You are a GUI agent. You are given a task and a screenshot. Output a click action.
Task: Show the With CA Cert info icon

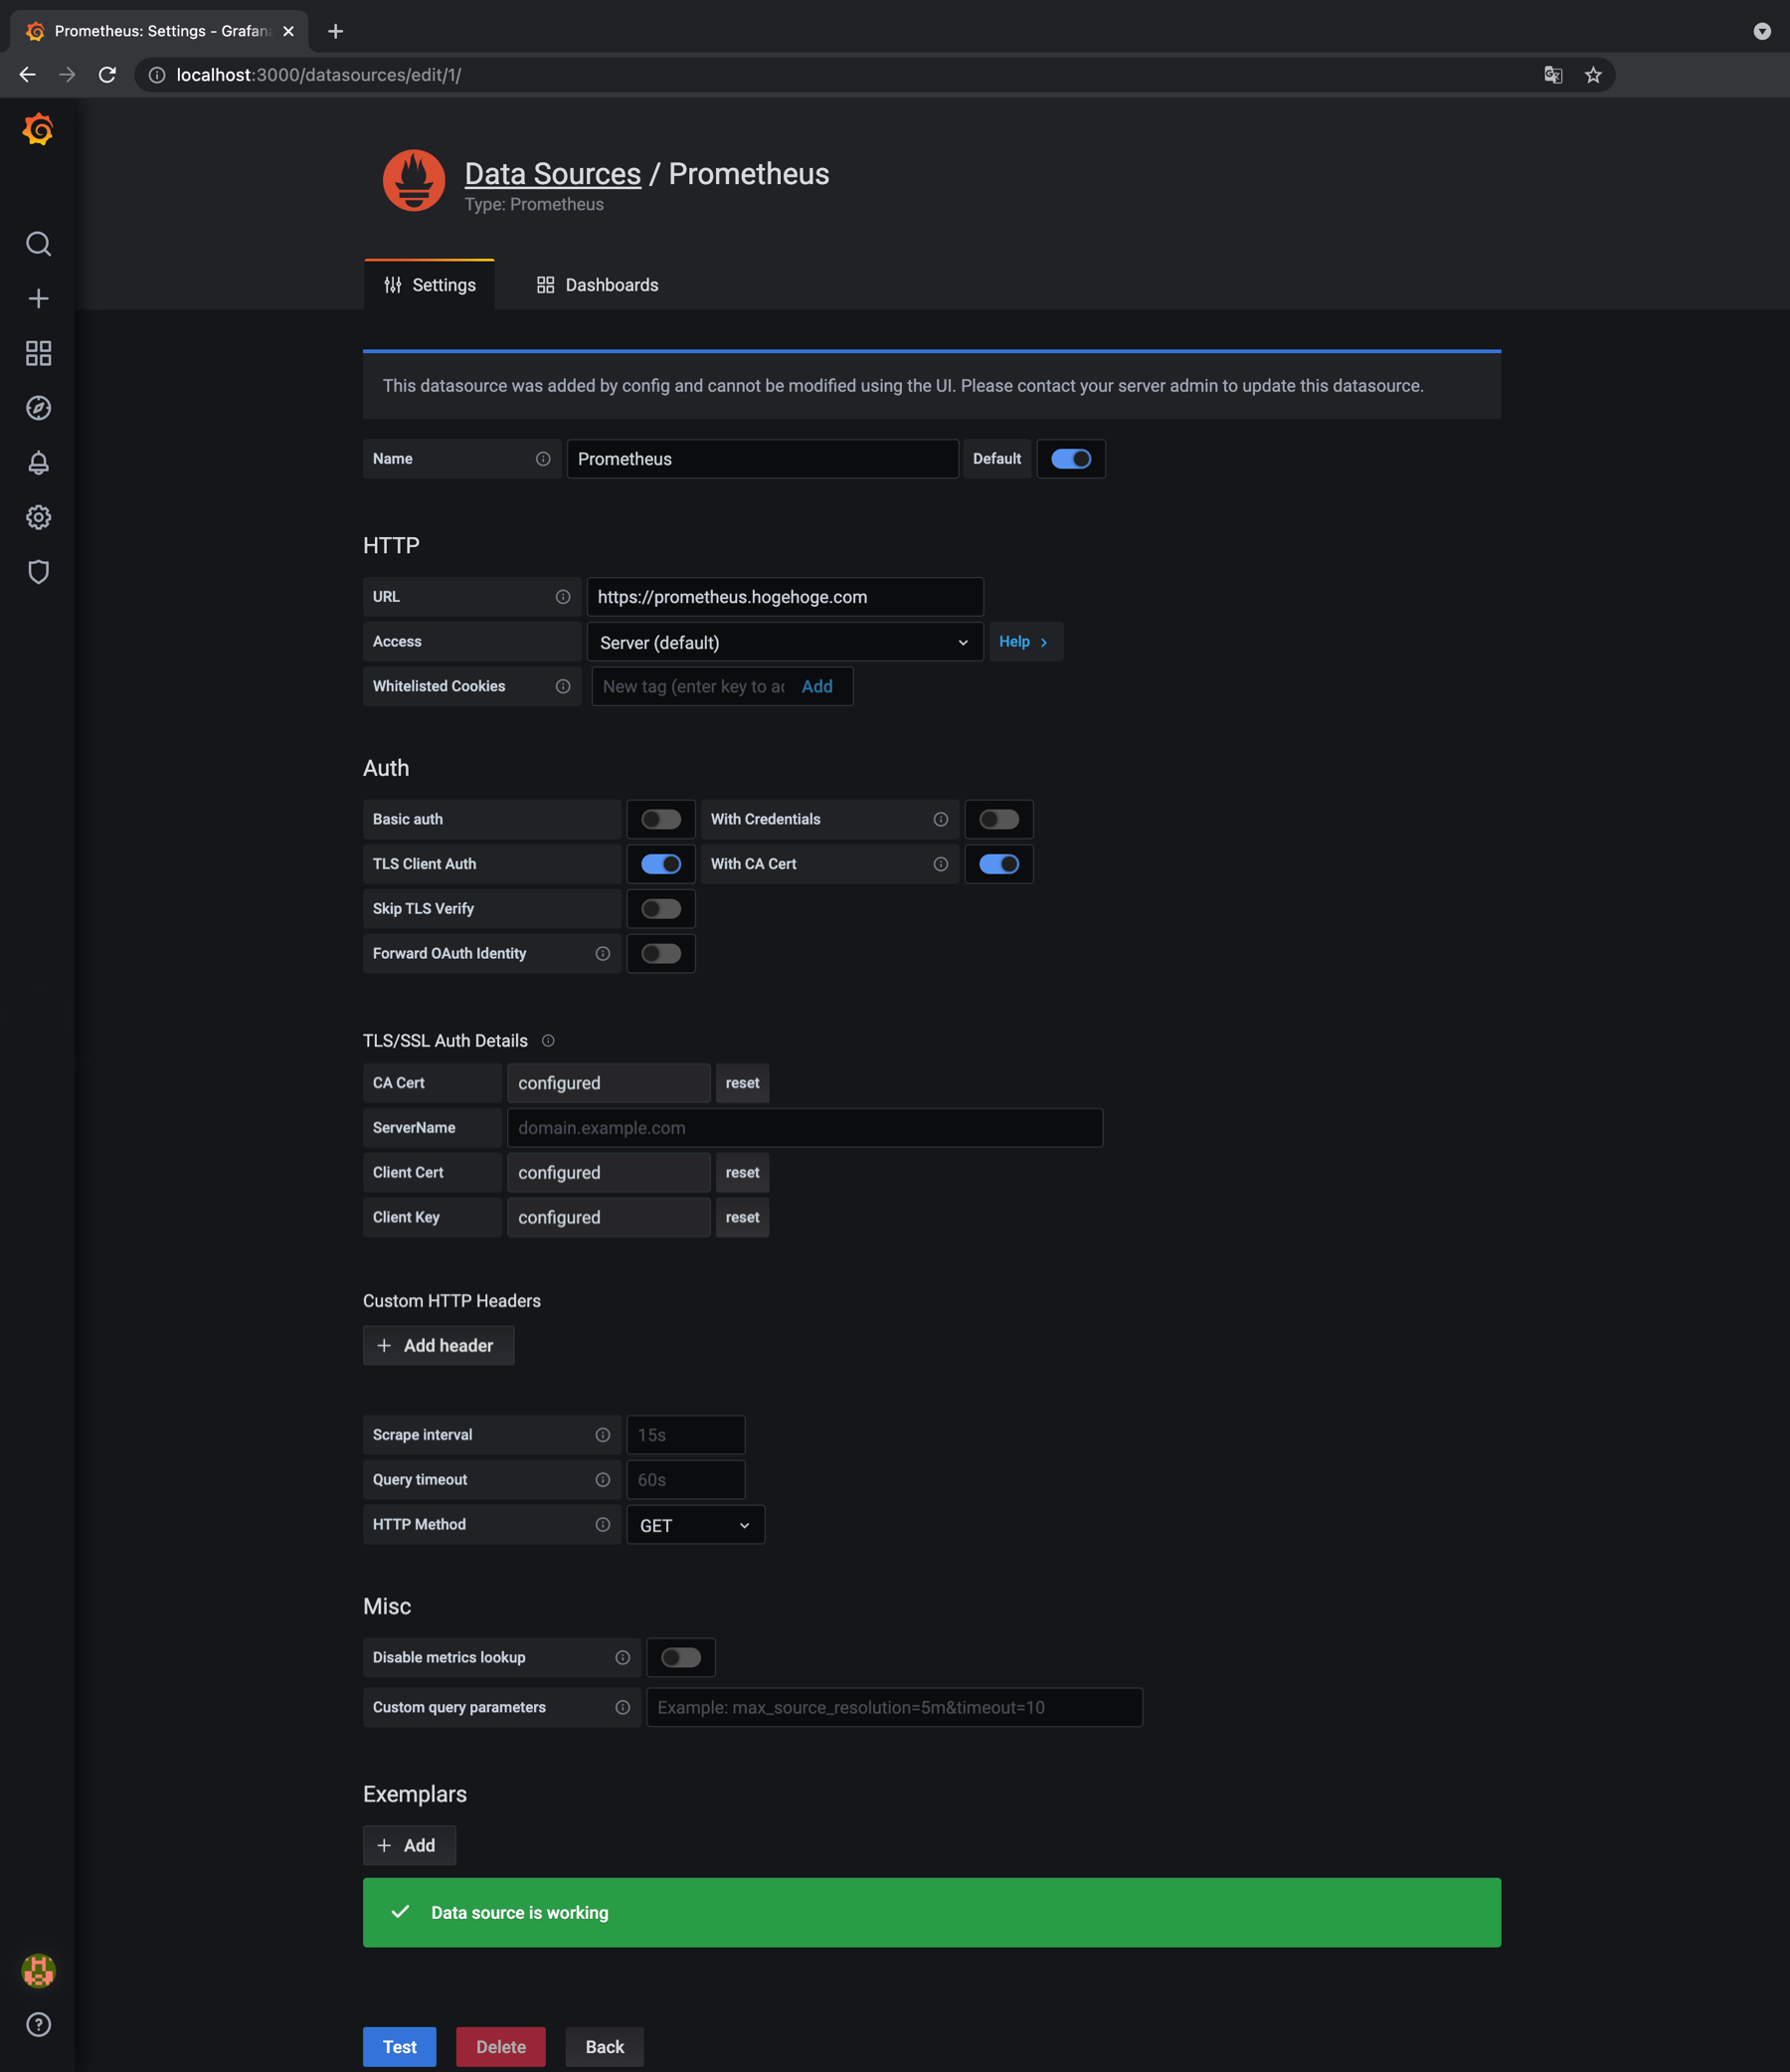pyautogui.click(x=941, y=864)
